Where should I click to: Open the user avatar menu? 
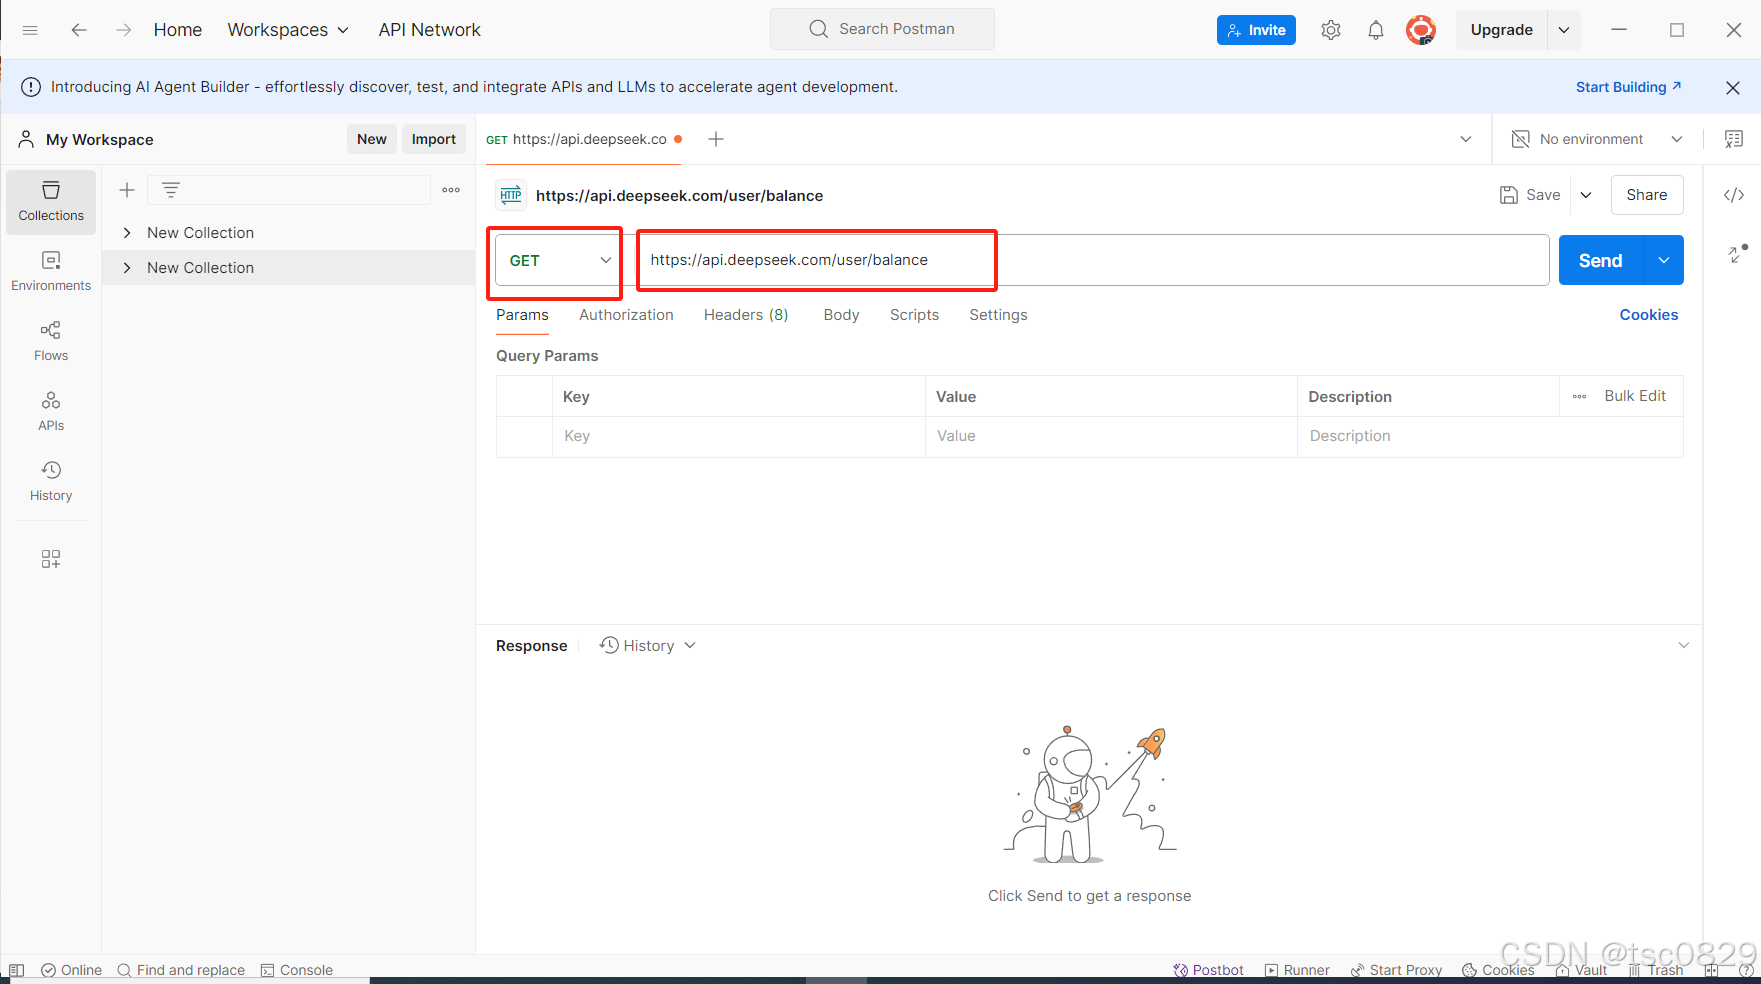[x=1421, y=30]
